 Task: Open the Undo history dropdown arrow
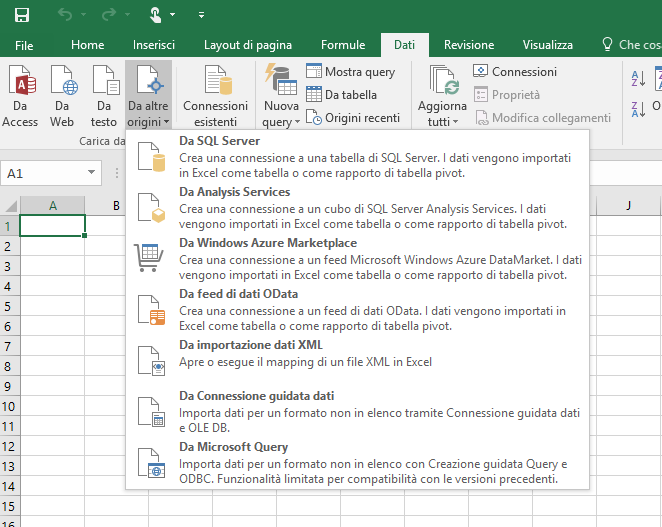[x=84, y=15]
